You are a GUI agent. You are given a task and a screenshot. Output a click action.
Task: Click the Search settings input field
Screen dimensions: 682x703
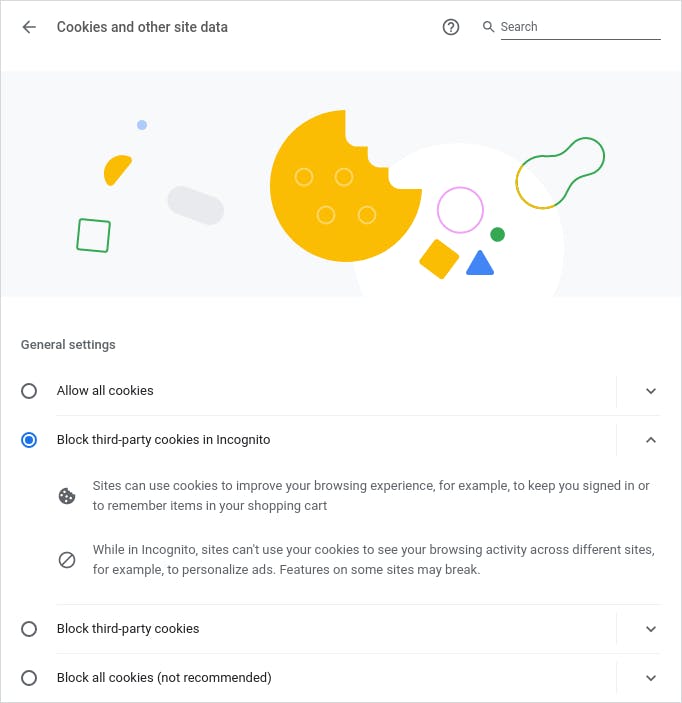[x=580, y=27]
